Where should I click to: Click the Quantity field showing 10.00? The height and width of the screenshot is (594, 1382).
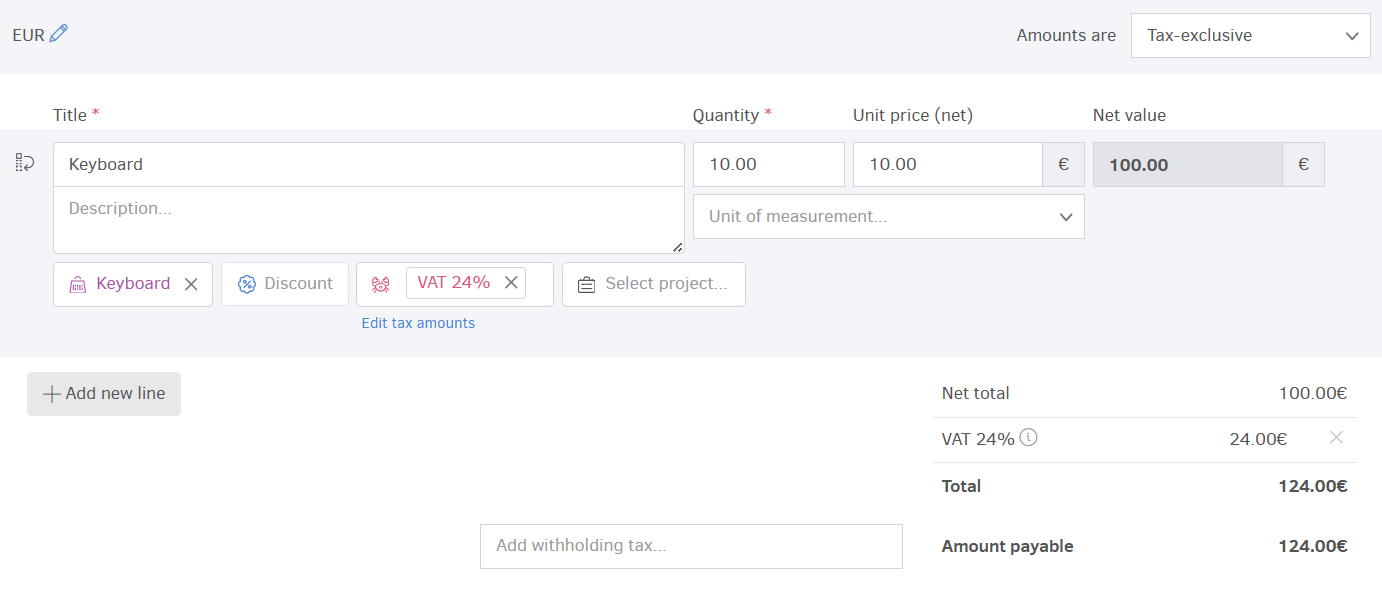click(768, 164)
